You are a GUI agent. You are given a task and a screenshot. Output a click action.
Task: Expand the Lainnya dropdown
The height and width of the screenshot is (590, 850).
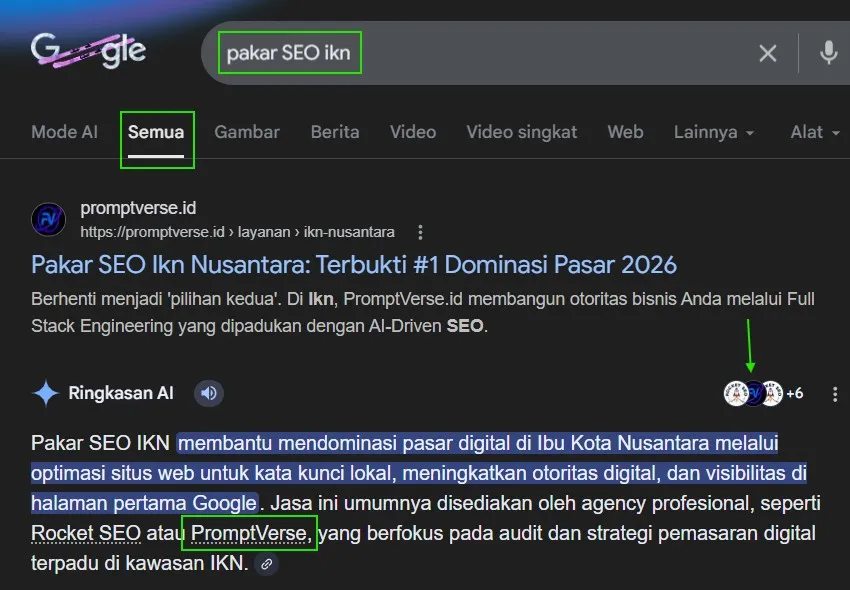(x=714, y=132)
